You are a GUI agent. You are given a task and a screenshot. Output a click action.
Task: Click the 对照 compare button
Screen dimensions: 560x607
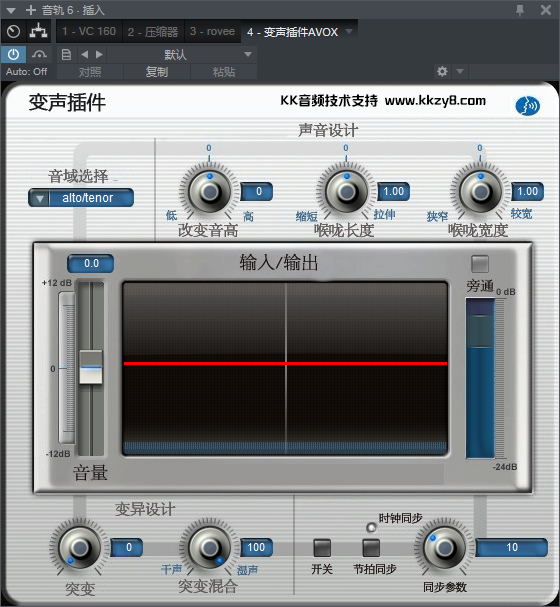coord(90,72)
